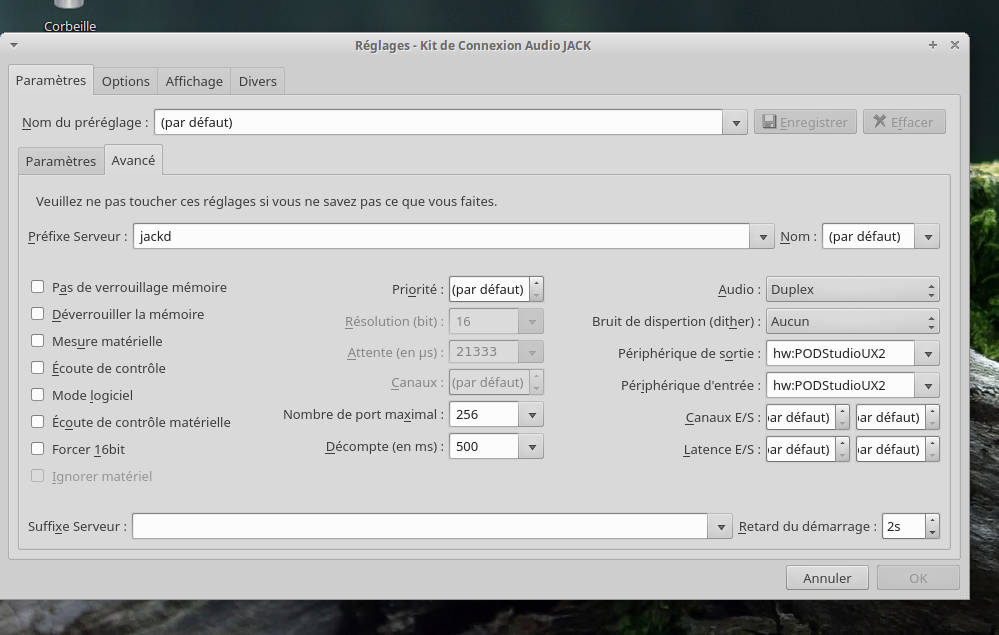The height and width of the screenshot is (635, 999).
Task: Click the first Latence E/S spinner arrows
Action: coord(842,449)
